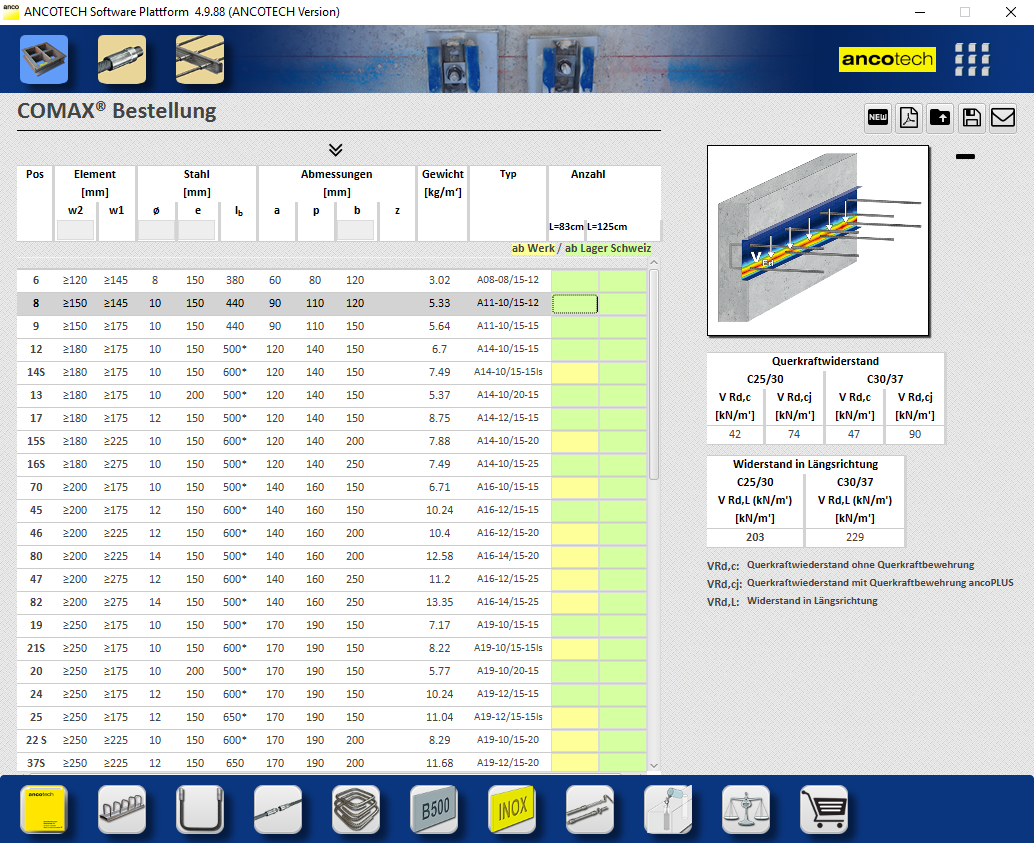1034x843 pixels.
Task: Select the row with type A16-14/15-25
Action: point(507,602)
